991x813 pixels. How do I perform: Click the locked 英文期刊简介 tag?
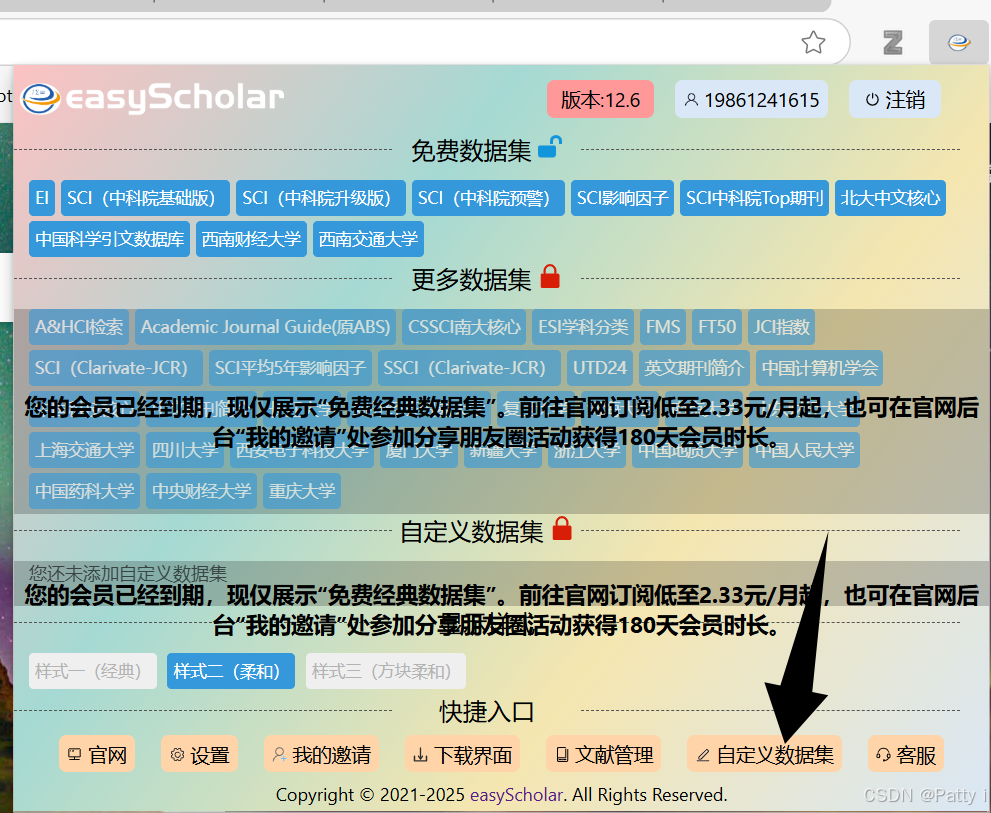tap(694, 368)
